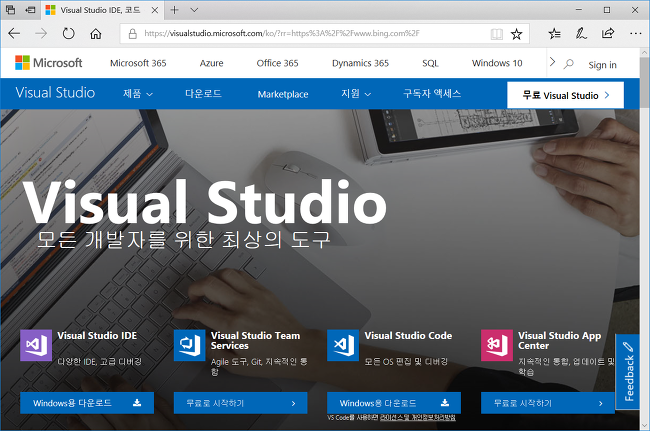Image resolution: width=650 pixels, height=431 pixels.
Task: Select the Visual Studio IDE browser tab
Action: (102, 10)
